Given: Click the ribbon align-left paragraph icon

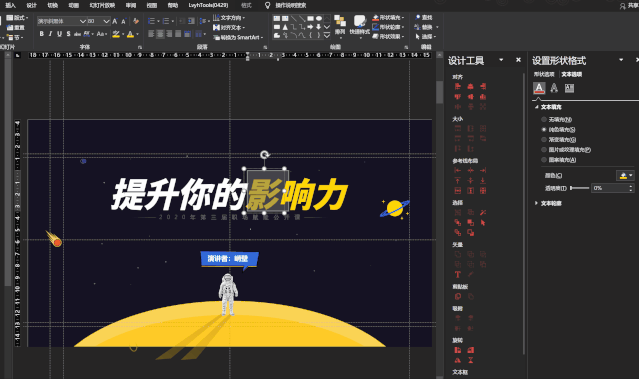Looking at the screenshot, I should (x=151, y=34).
